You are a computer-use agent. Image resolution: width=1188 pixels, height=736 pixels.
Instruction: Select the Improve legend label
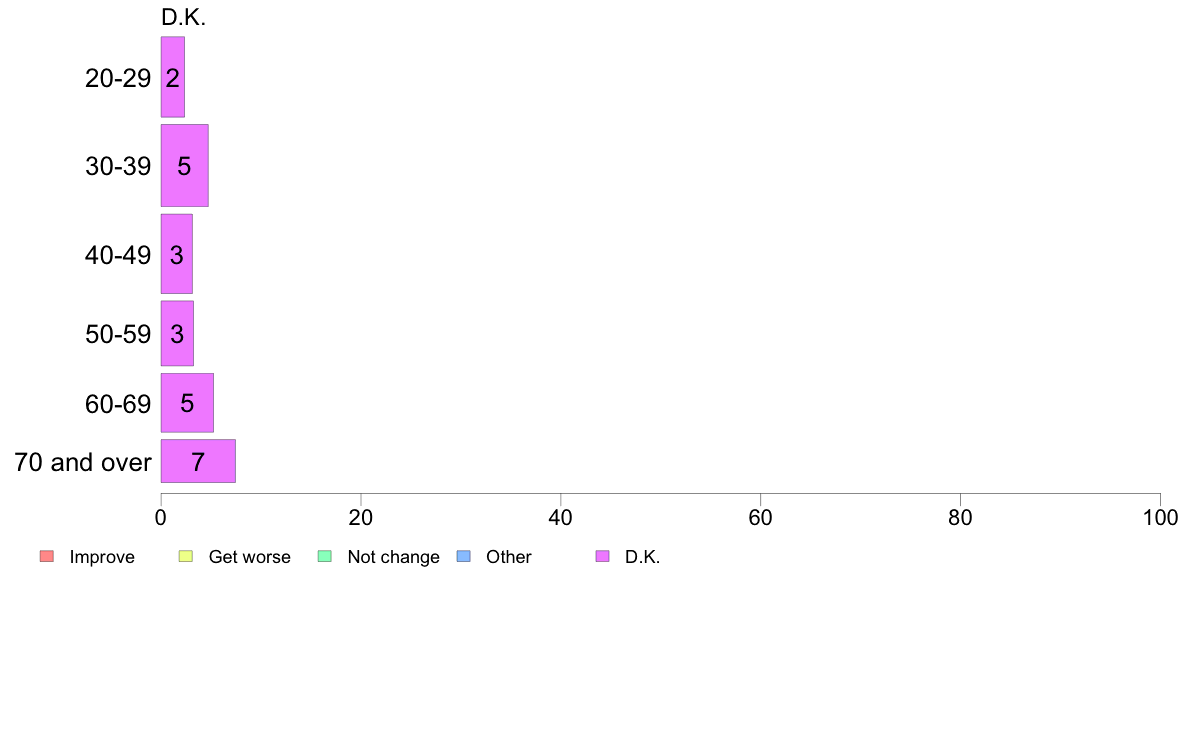coord(102,557)
